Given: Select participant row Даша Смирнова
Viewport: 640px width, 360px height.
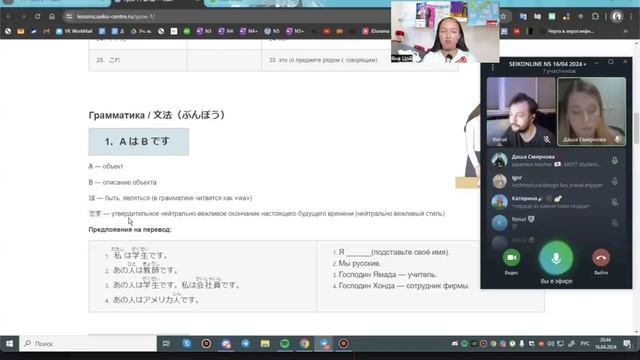Looking at the screenshot, I should point(556,160).
